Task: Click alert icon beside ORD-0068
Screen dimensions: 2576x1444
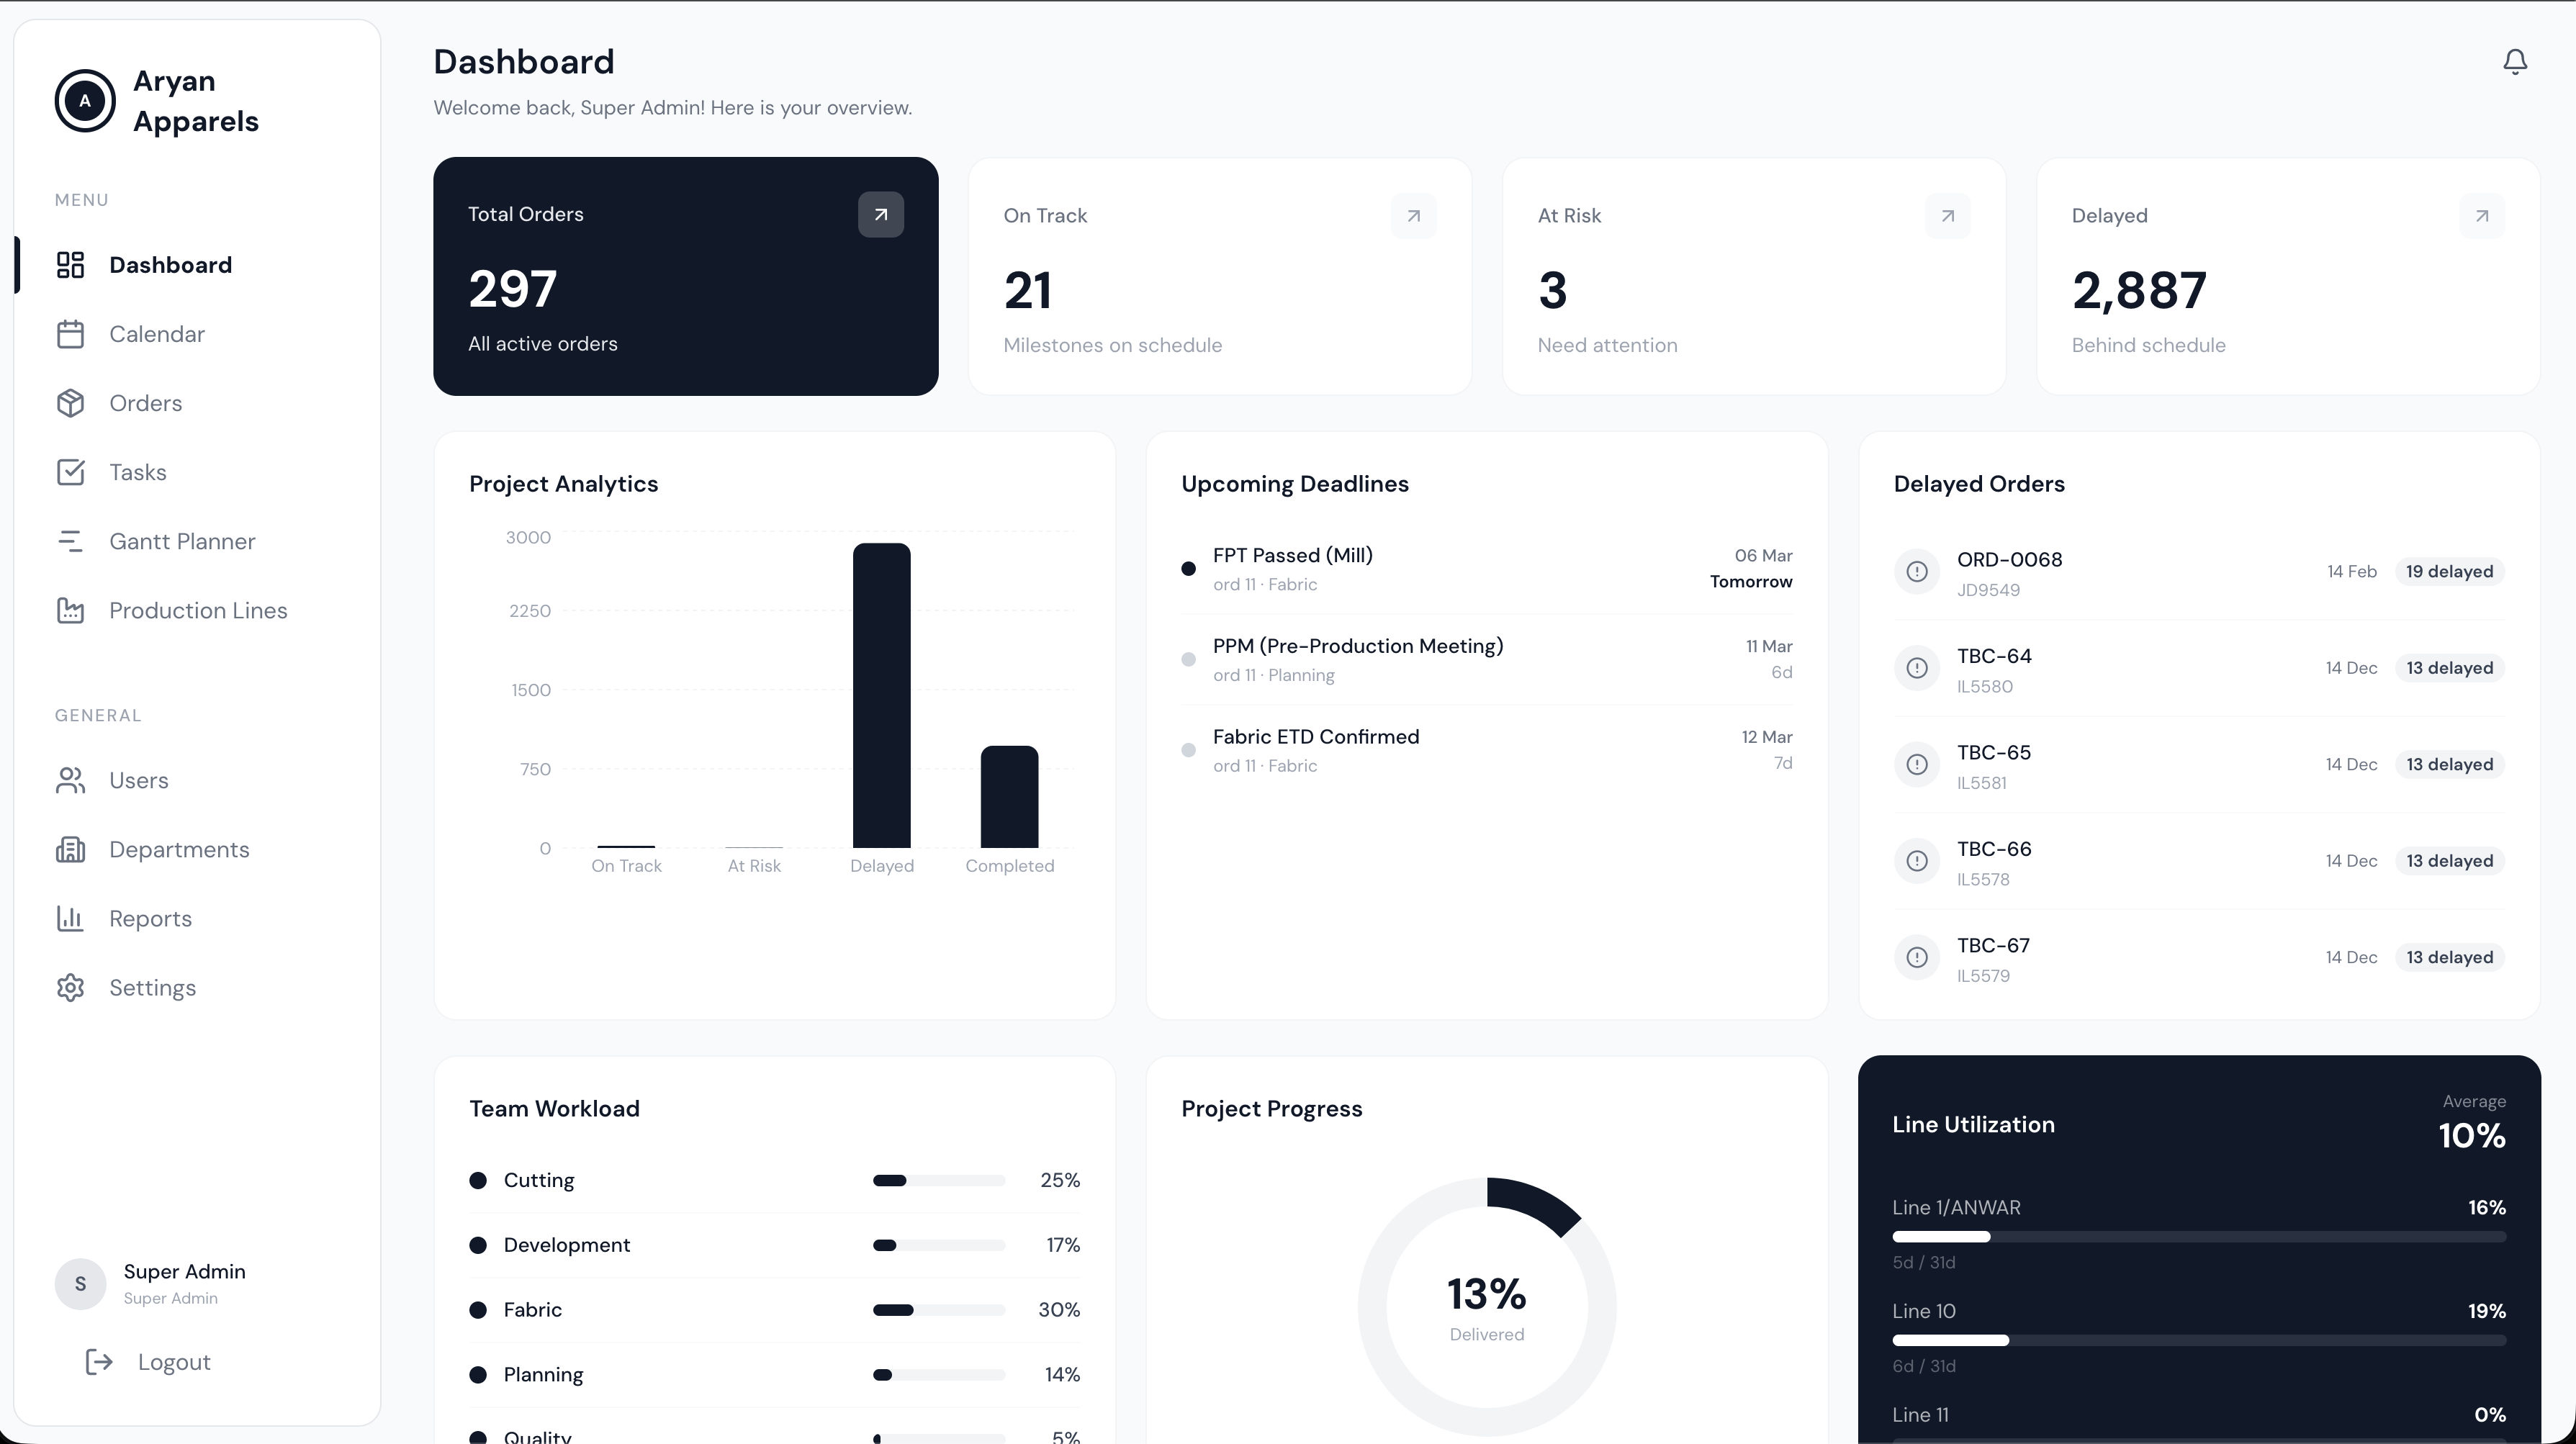Action: [1916, 572]
